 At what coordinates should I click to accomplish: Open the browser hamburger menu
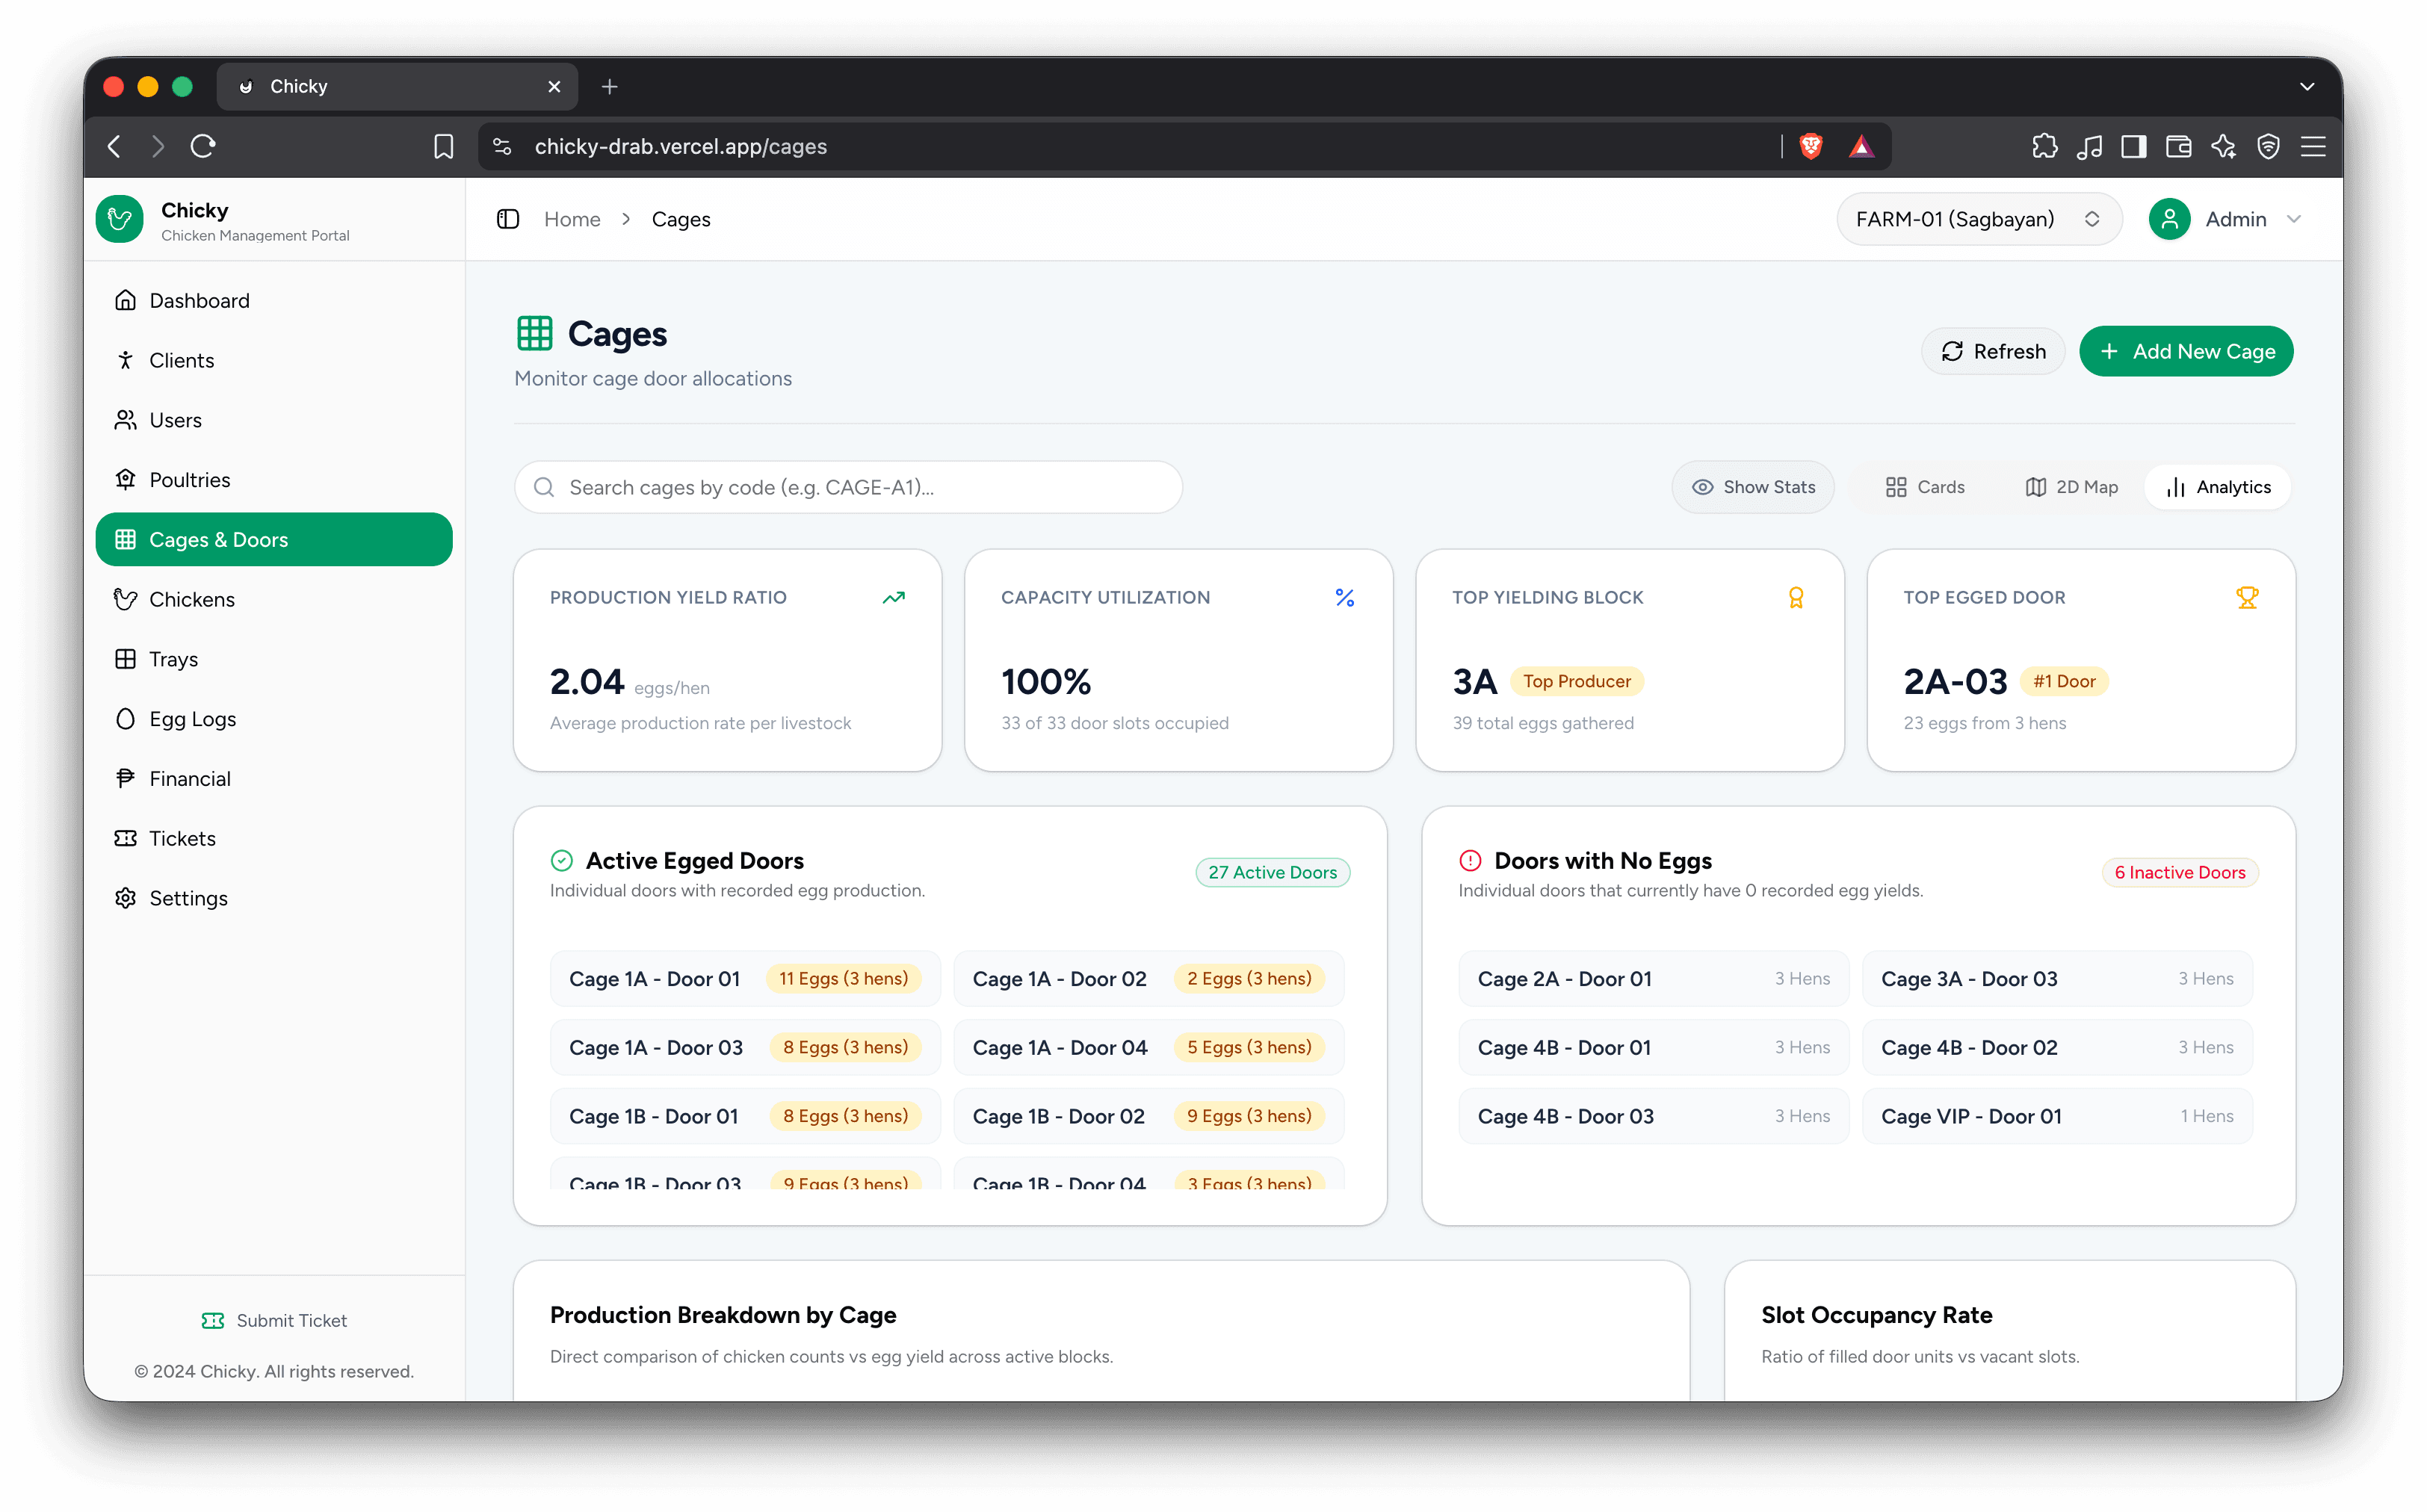(2313, 146)
